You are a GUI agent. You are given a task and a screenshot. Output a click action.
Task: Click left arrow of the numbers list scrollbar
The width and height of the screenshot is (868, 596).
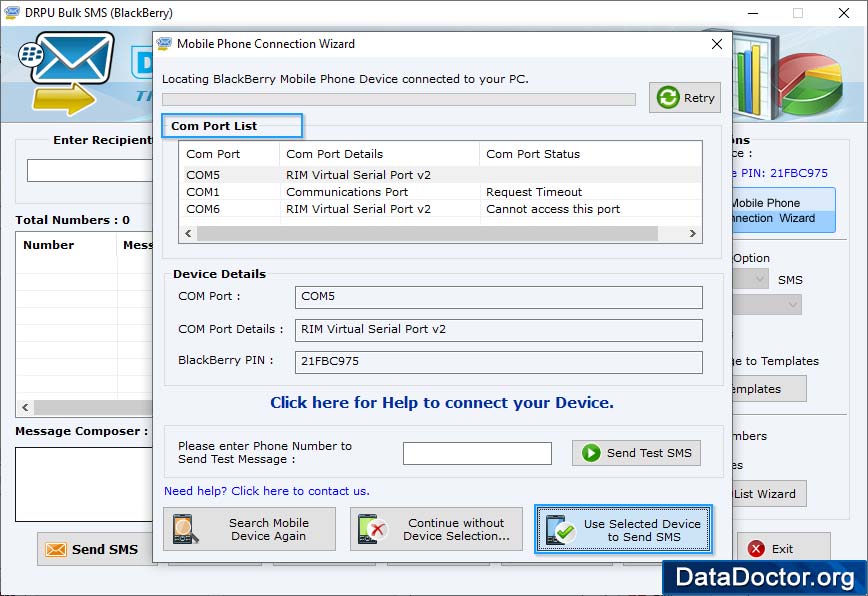tap(25, 407)
